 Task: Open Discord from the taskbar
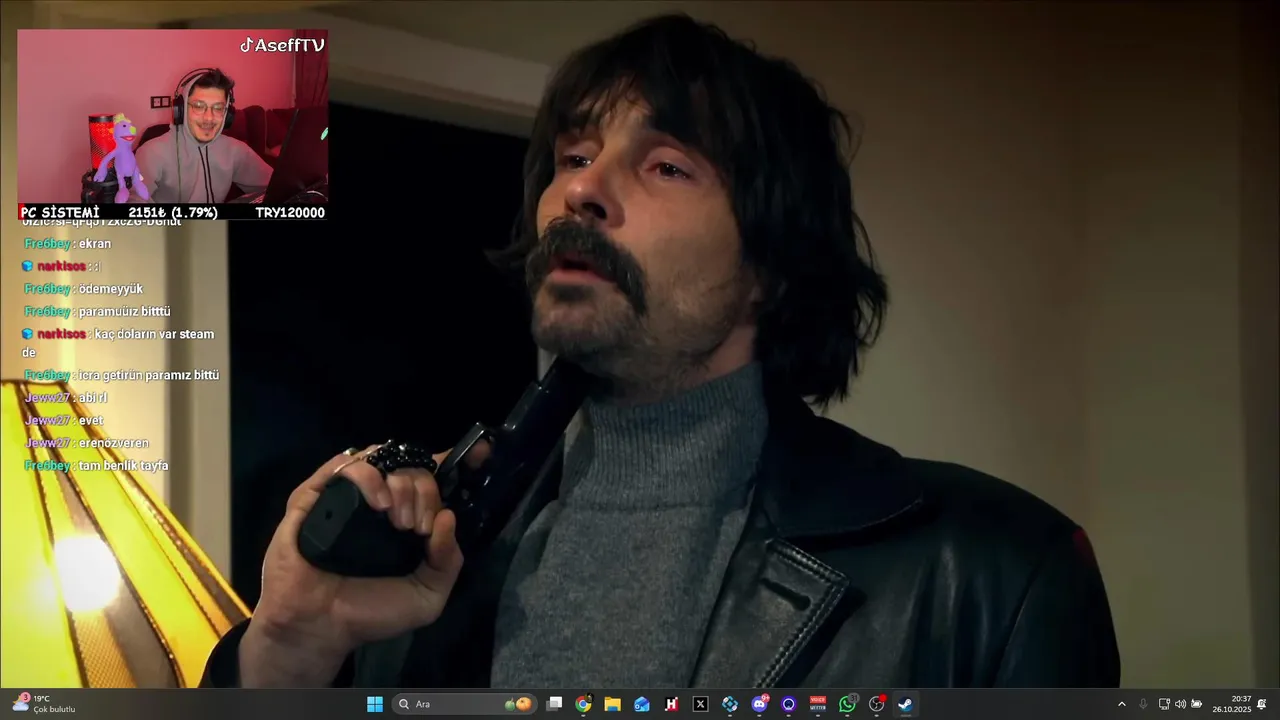coord(759,704)
